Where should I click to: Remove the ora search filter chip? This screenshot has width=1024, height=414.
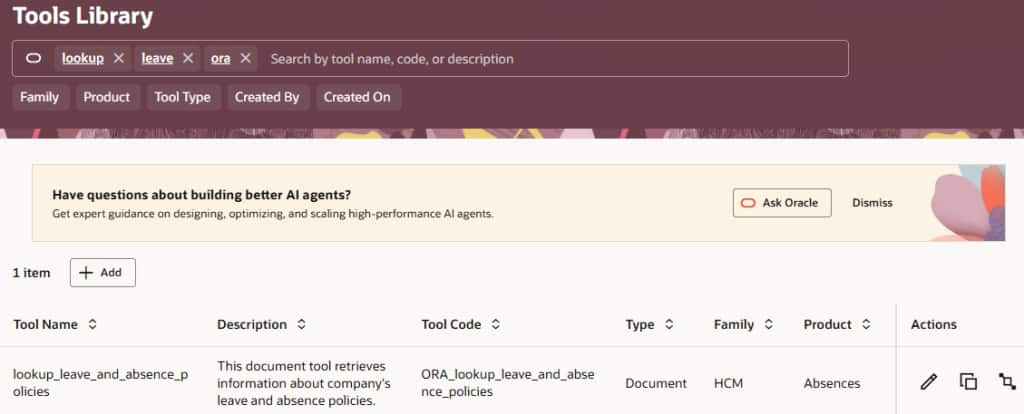(x=245, y=59)
